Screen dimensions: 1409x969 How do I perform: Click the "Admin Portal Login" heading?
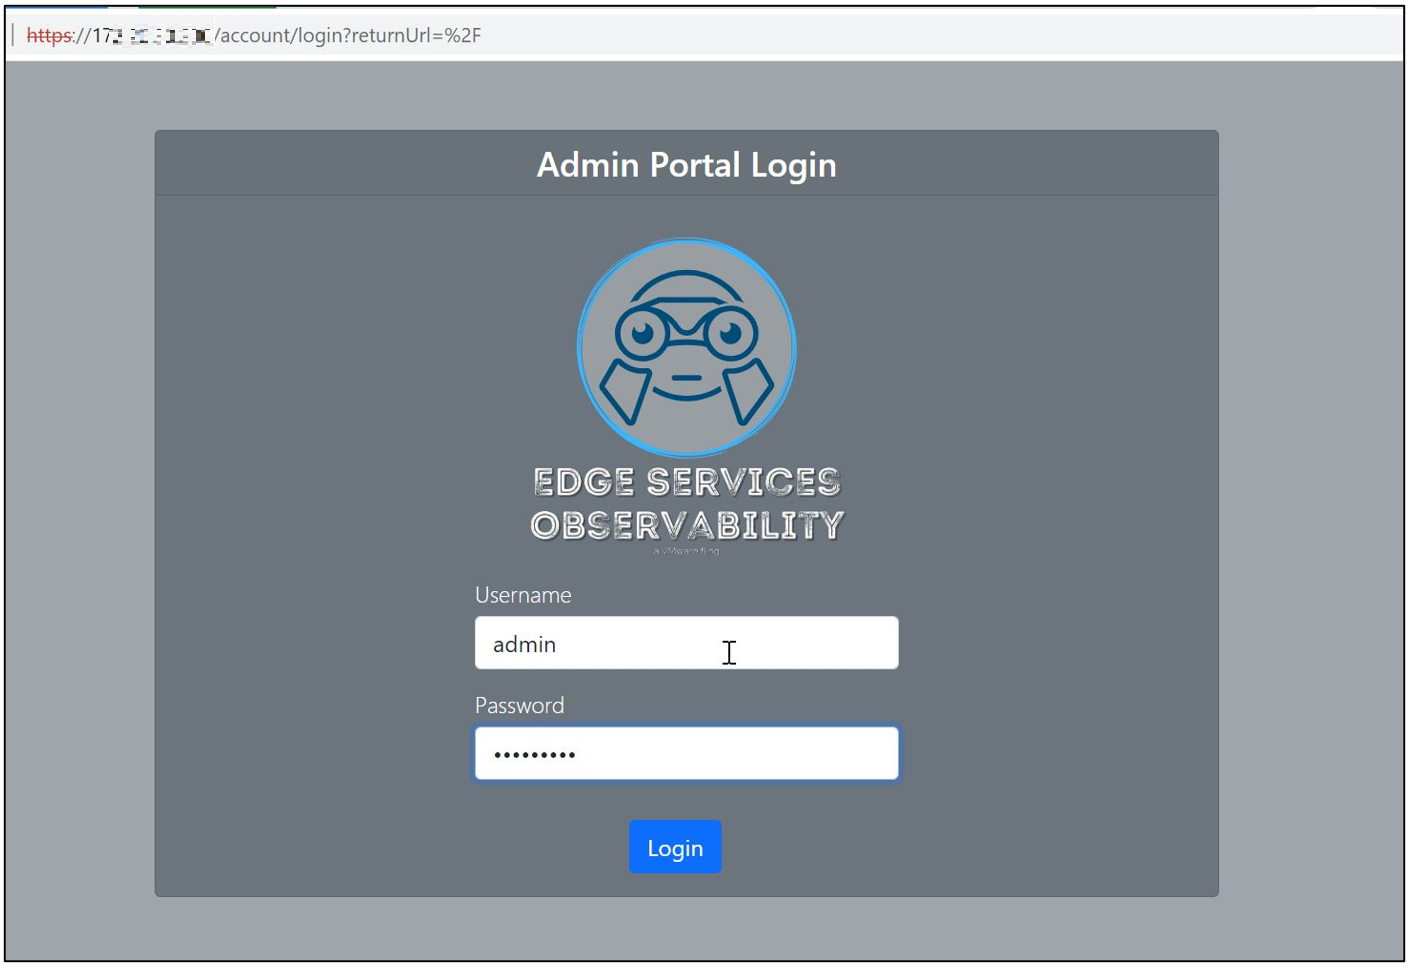pyautogui.click(x=686, y=164)
